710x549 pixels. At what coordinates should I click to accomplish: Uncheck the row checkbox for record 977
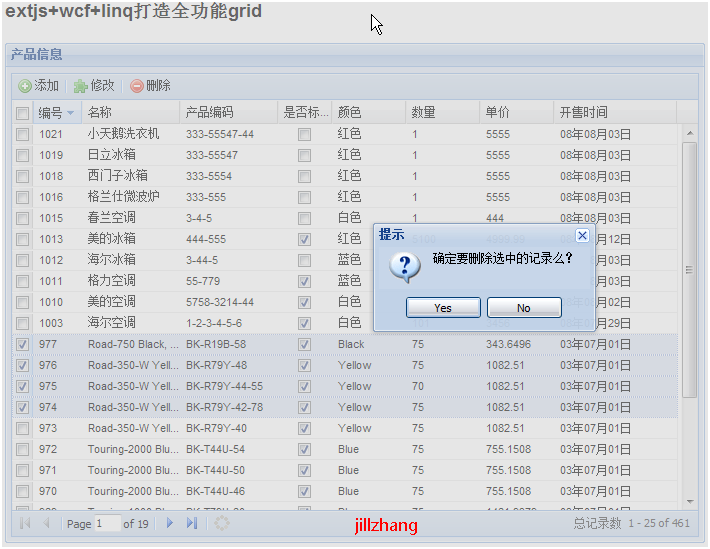point(22,344)
